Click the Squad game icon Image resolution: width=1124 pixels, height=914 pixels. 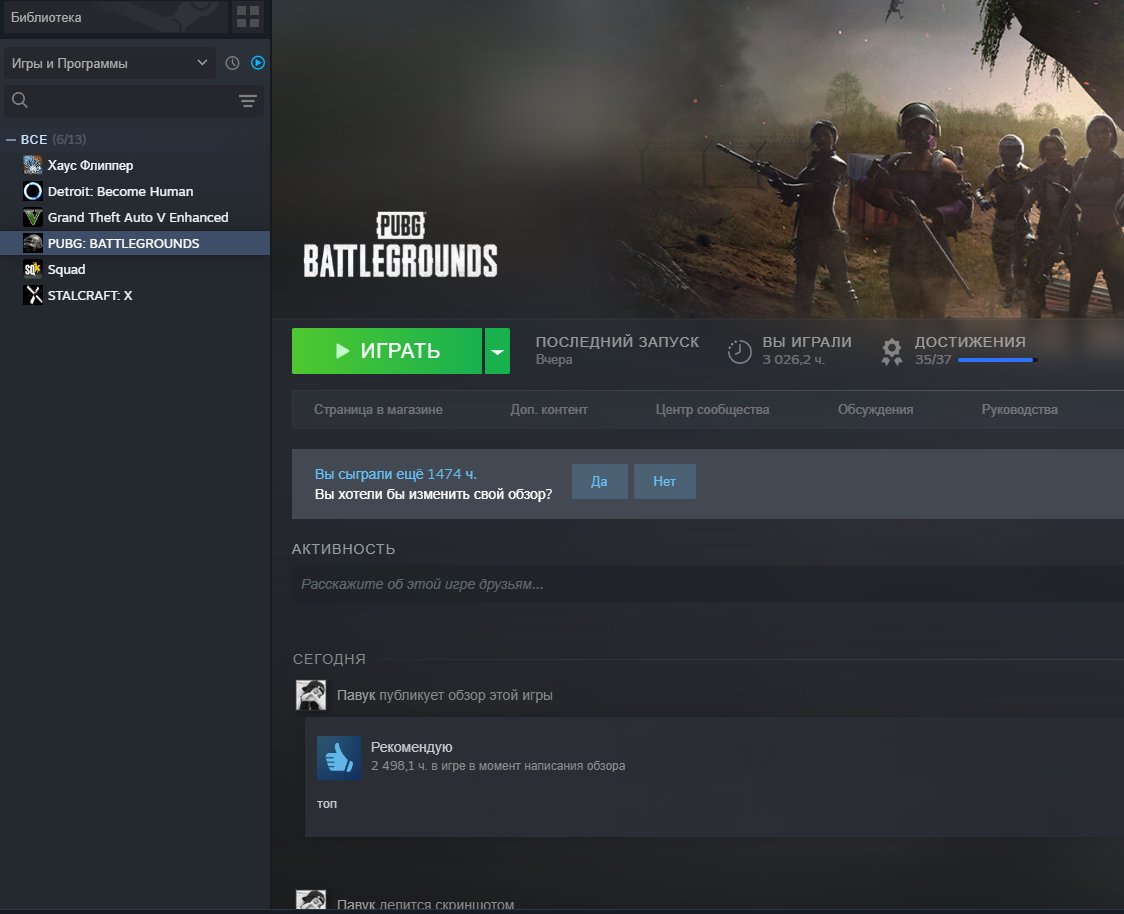tap(33, 270)
